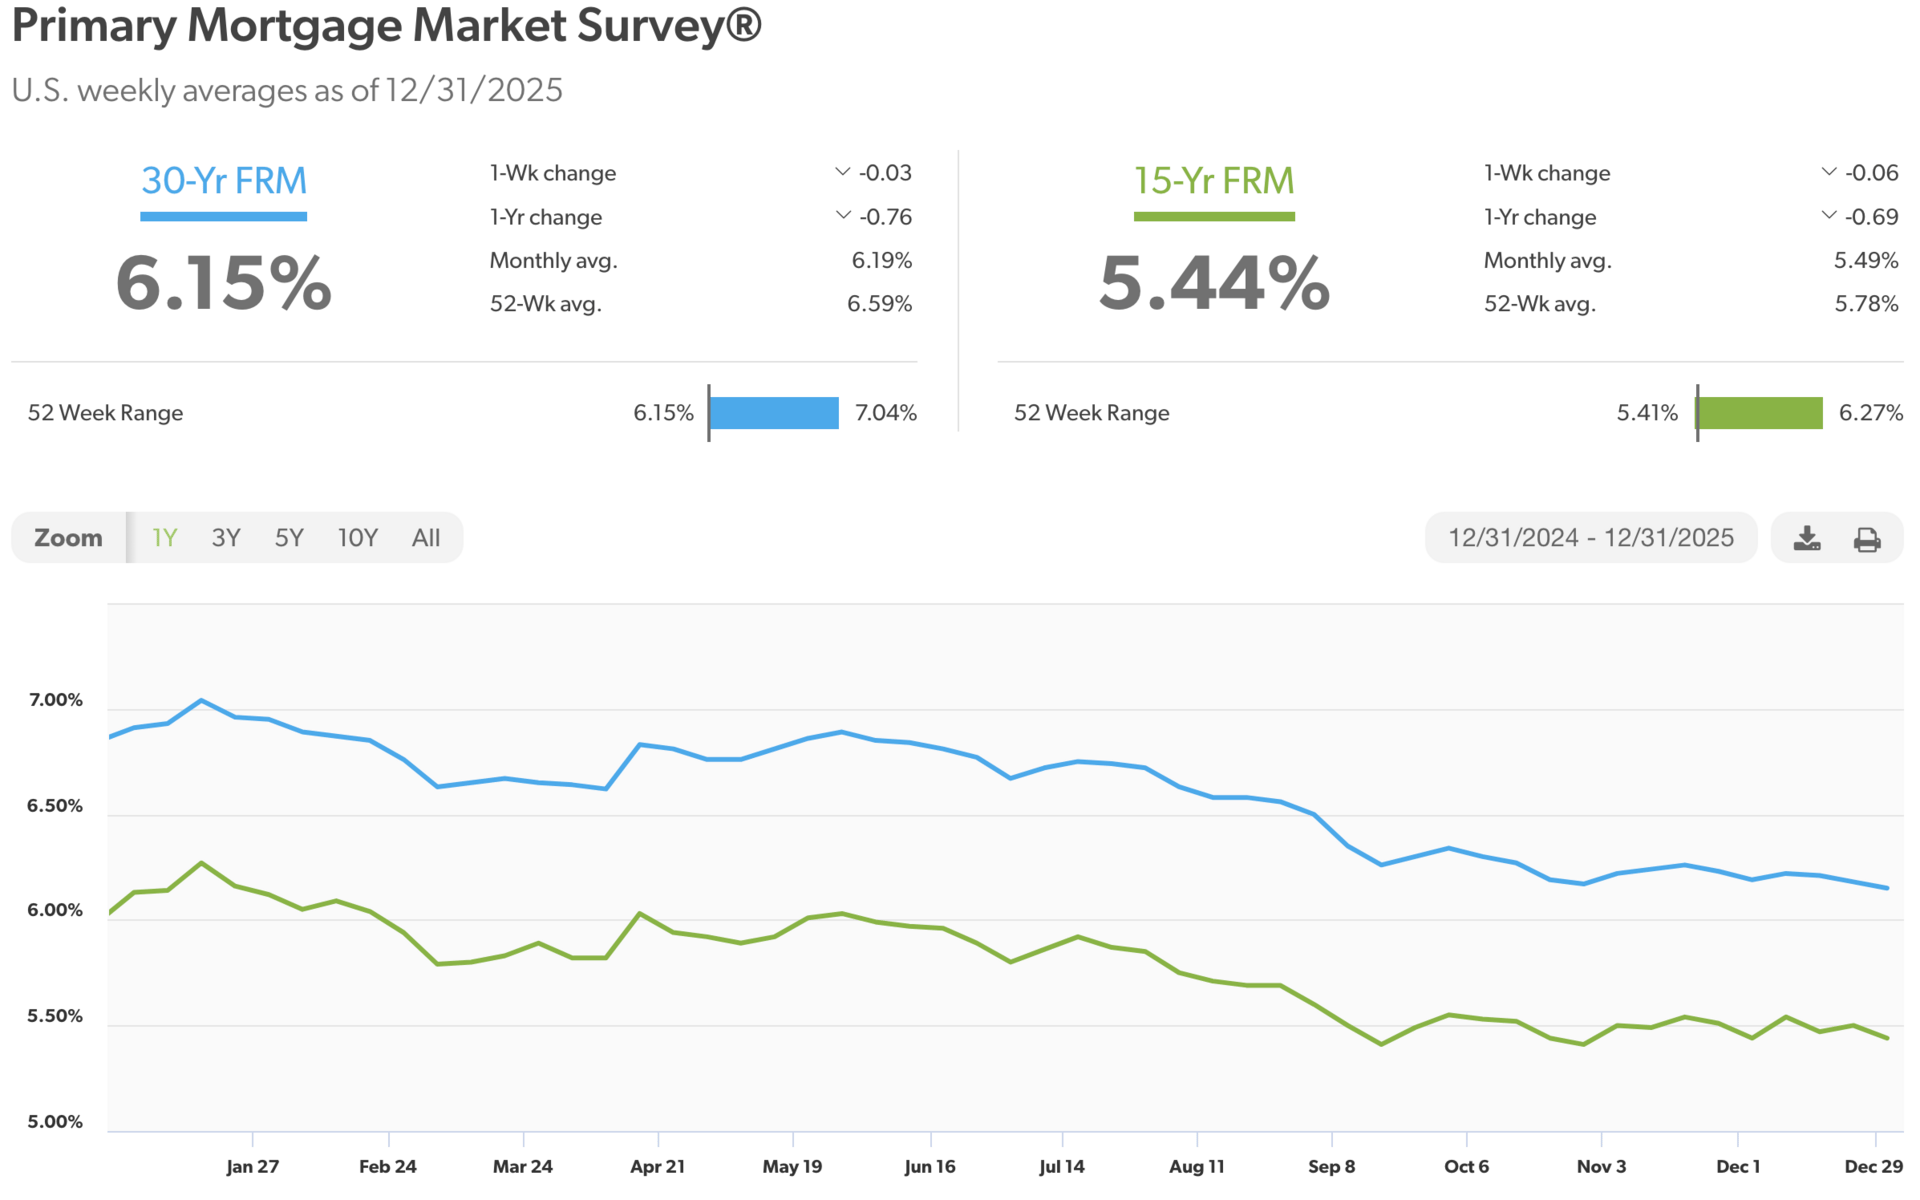This screenshot has width=1920, height=1200.
Task: Open the date range 12/31/2024 - 12/31/2025 selector
Action: 1590,538
